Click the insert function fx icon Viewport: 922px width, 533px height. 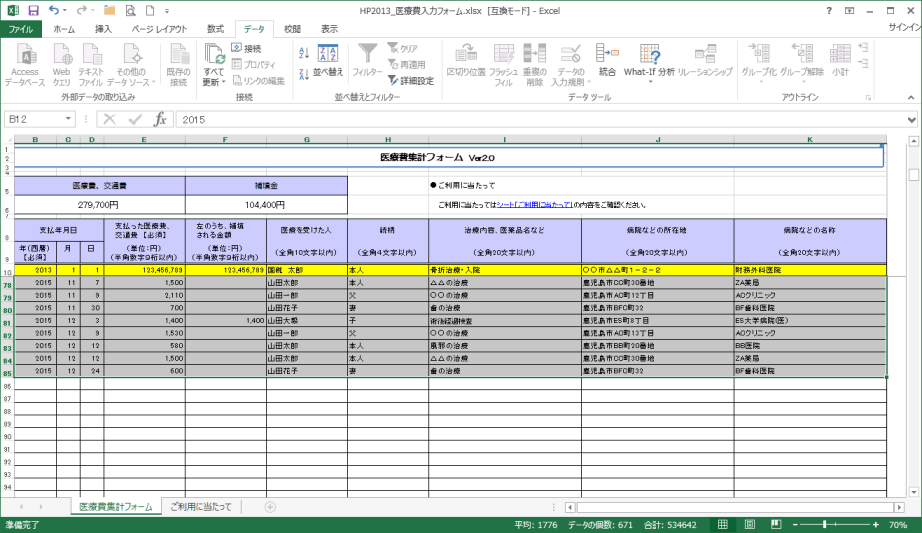[x=159, y=119]
